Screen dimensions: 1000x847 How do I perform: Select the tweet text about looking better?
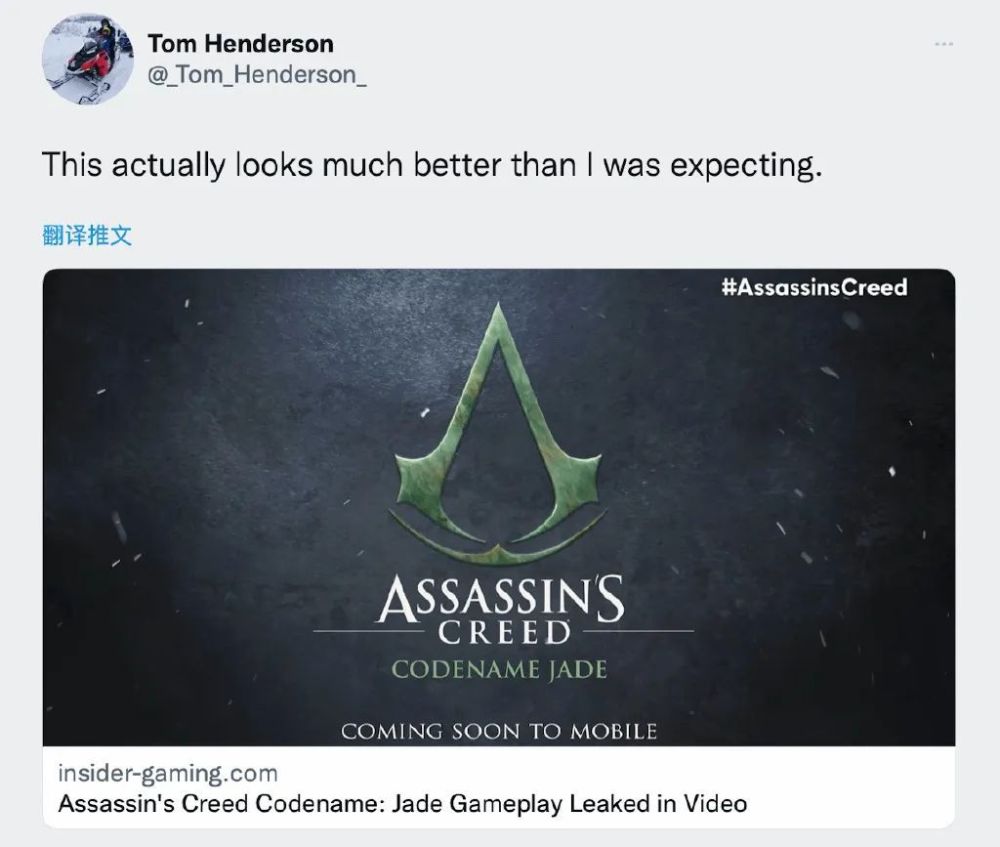tap(432, 165)
